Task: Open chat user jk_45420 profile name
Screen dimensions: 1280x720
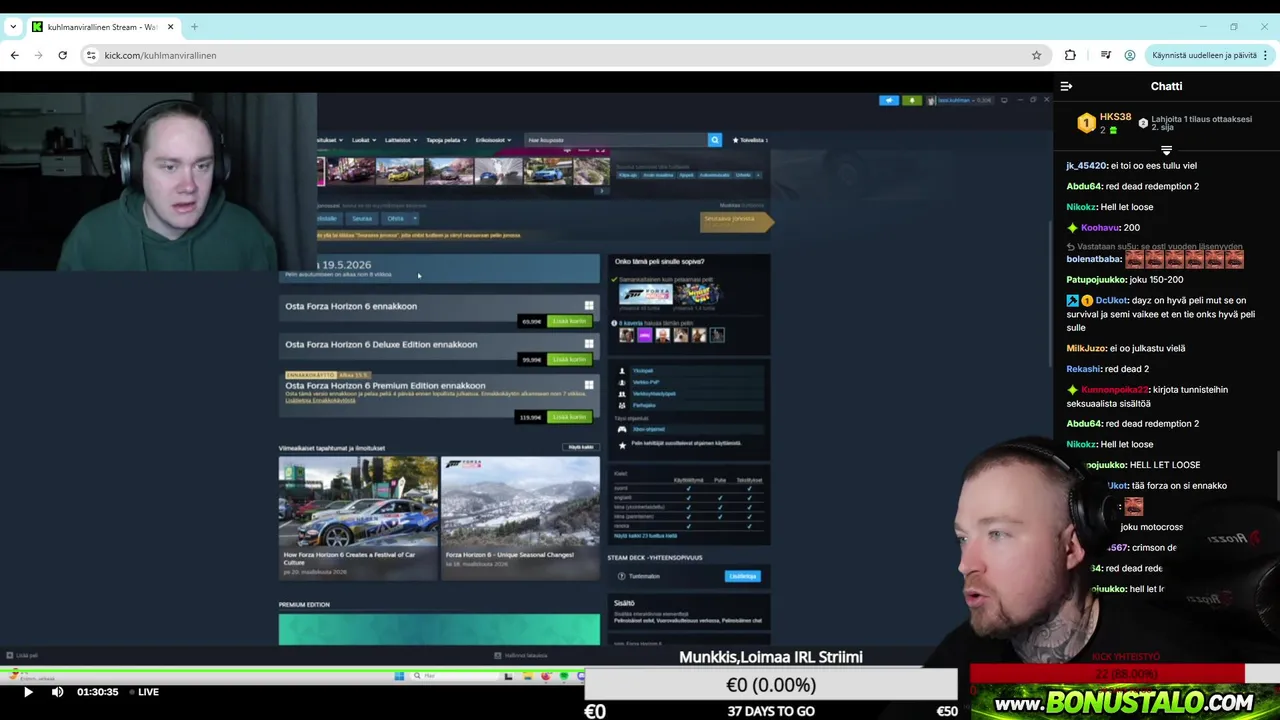Action: click(x=1087, y=166)
